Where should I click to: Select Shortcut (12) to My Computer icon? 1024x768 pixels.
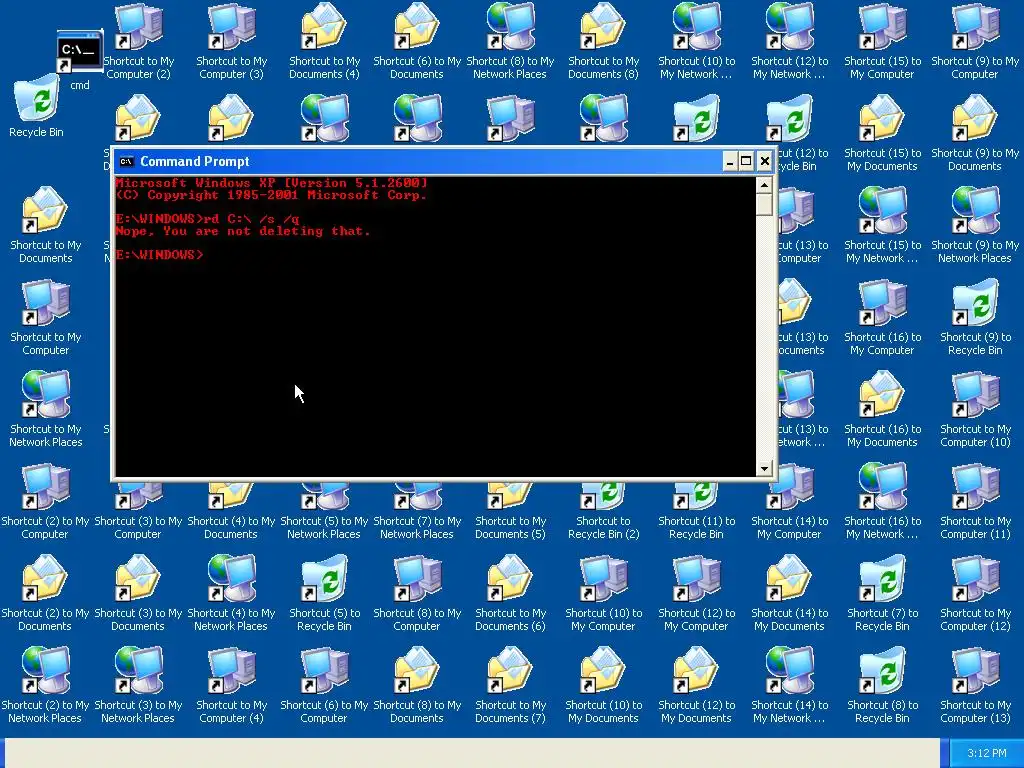(696, 579)
